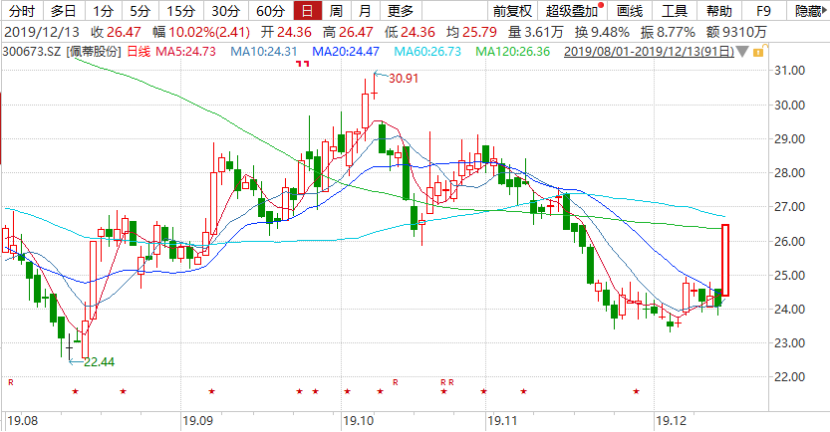Select the MA5:24.73 indicator label
This screenshot has height=432, width=830.
click(185, 52)
